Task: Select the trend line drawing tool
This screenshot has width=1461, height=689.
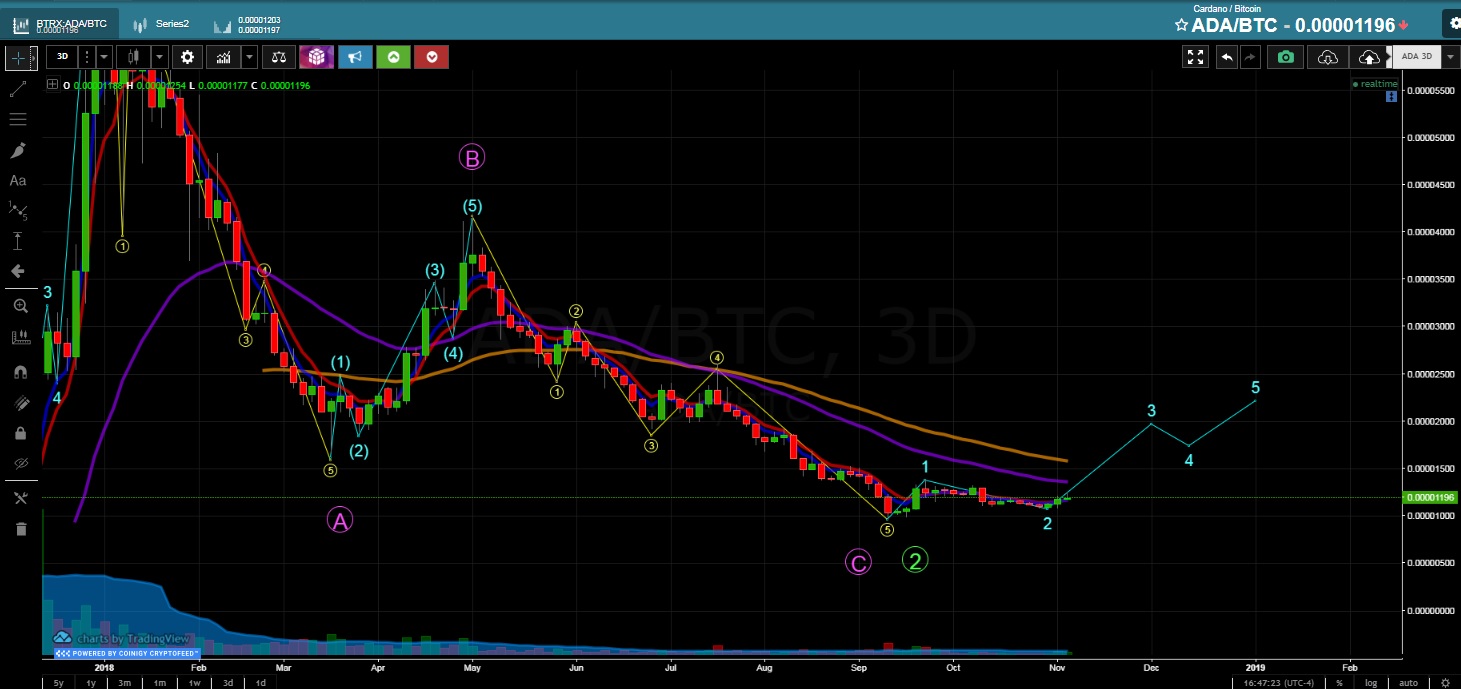Action: click(18, 89)
